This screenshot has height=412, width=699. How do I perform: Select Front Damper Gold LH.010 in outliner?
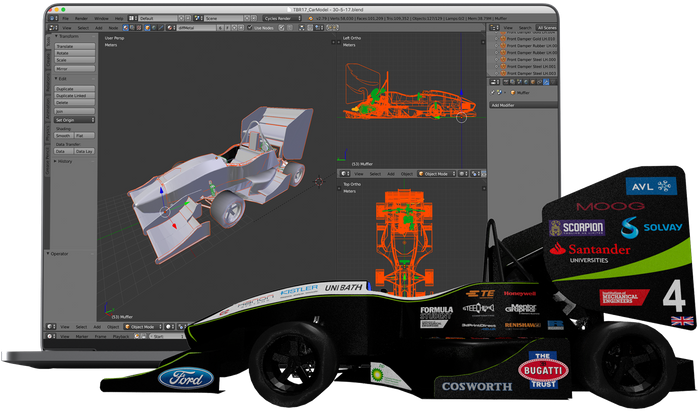click(x=530, y=39)
